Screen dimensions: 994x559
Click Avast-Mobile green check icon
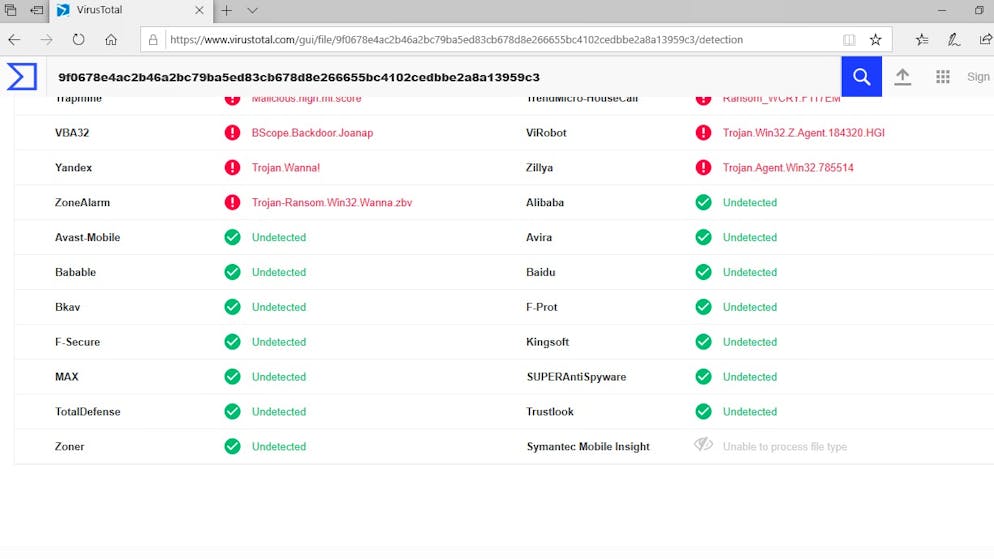coord(233,237)
